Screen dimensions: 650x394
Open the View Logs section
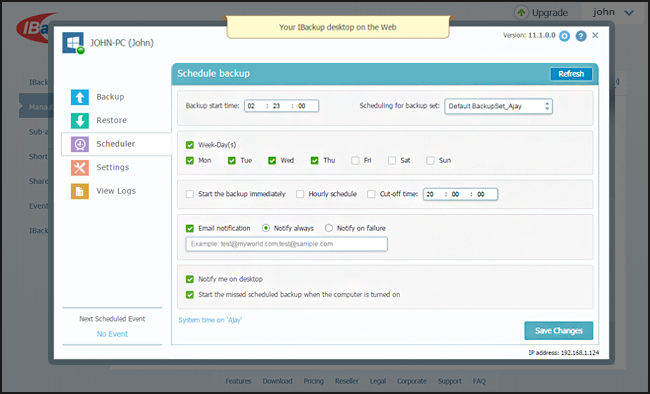pyautogui.click(x=116, y=191)
